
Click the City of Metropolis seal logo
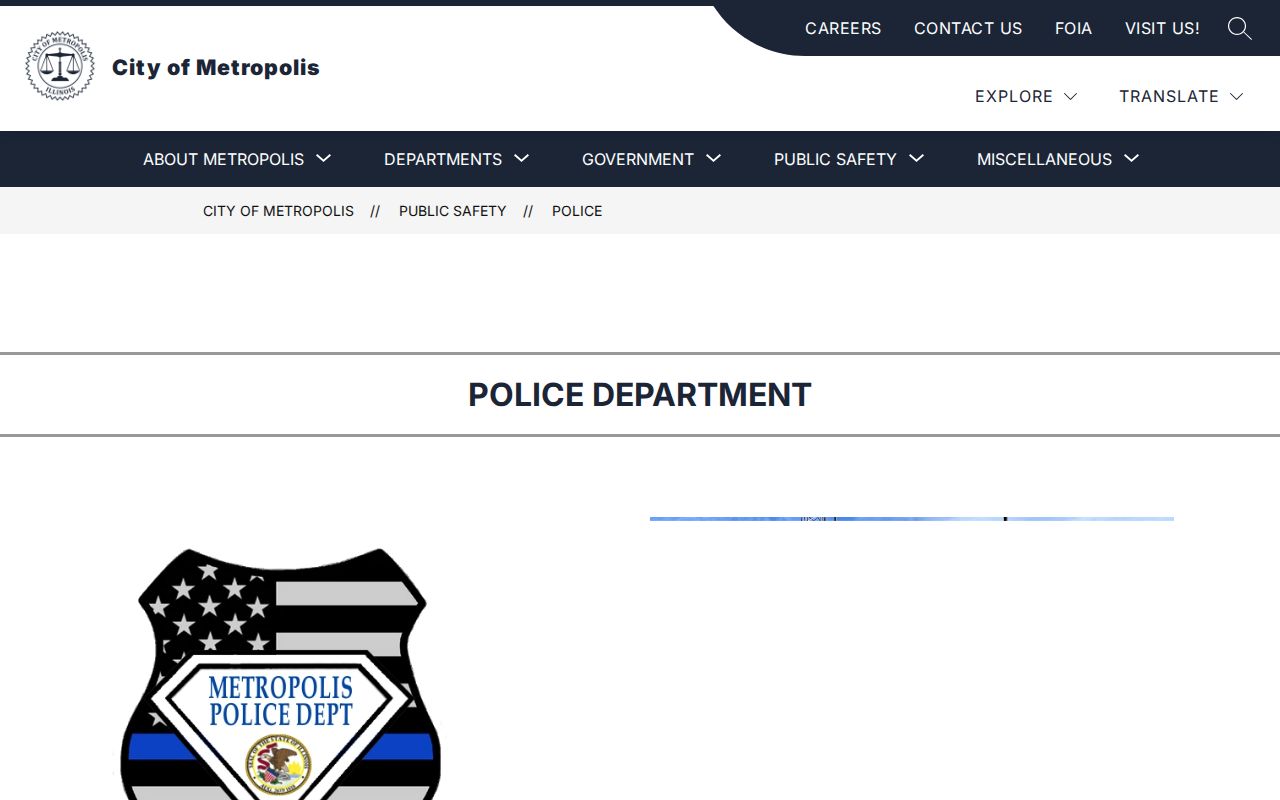[x=60, y=66]
